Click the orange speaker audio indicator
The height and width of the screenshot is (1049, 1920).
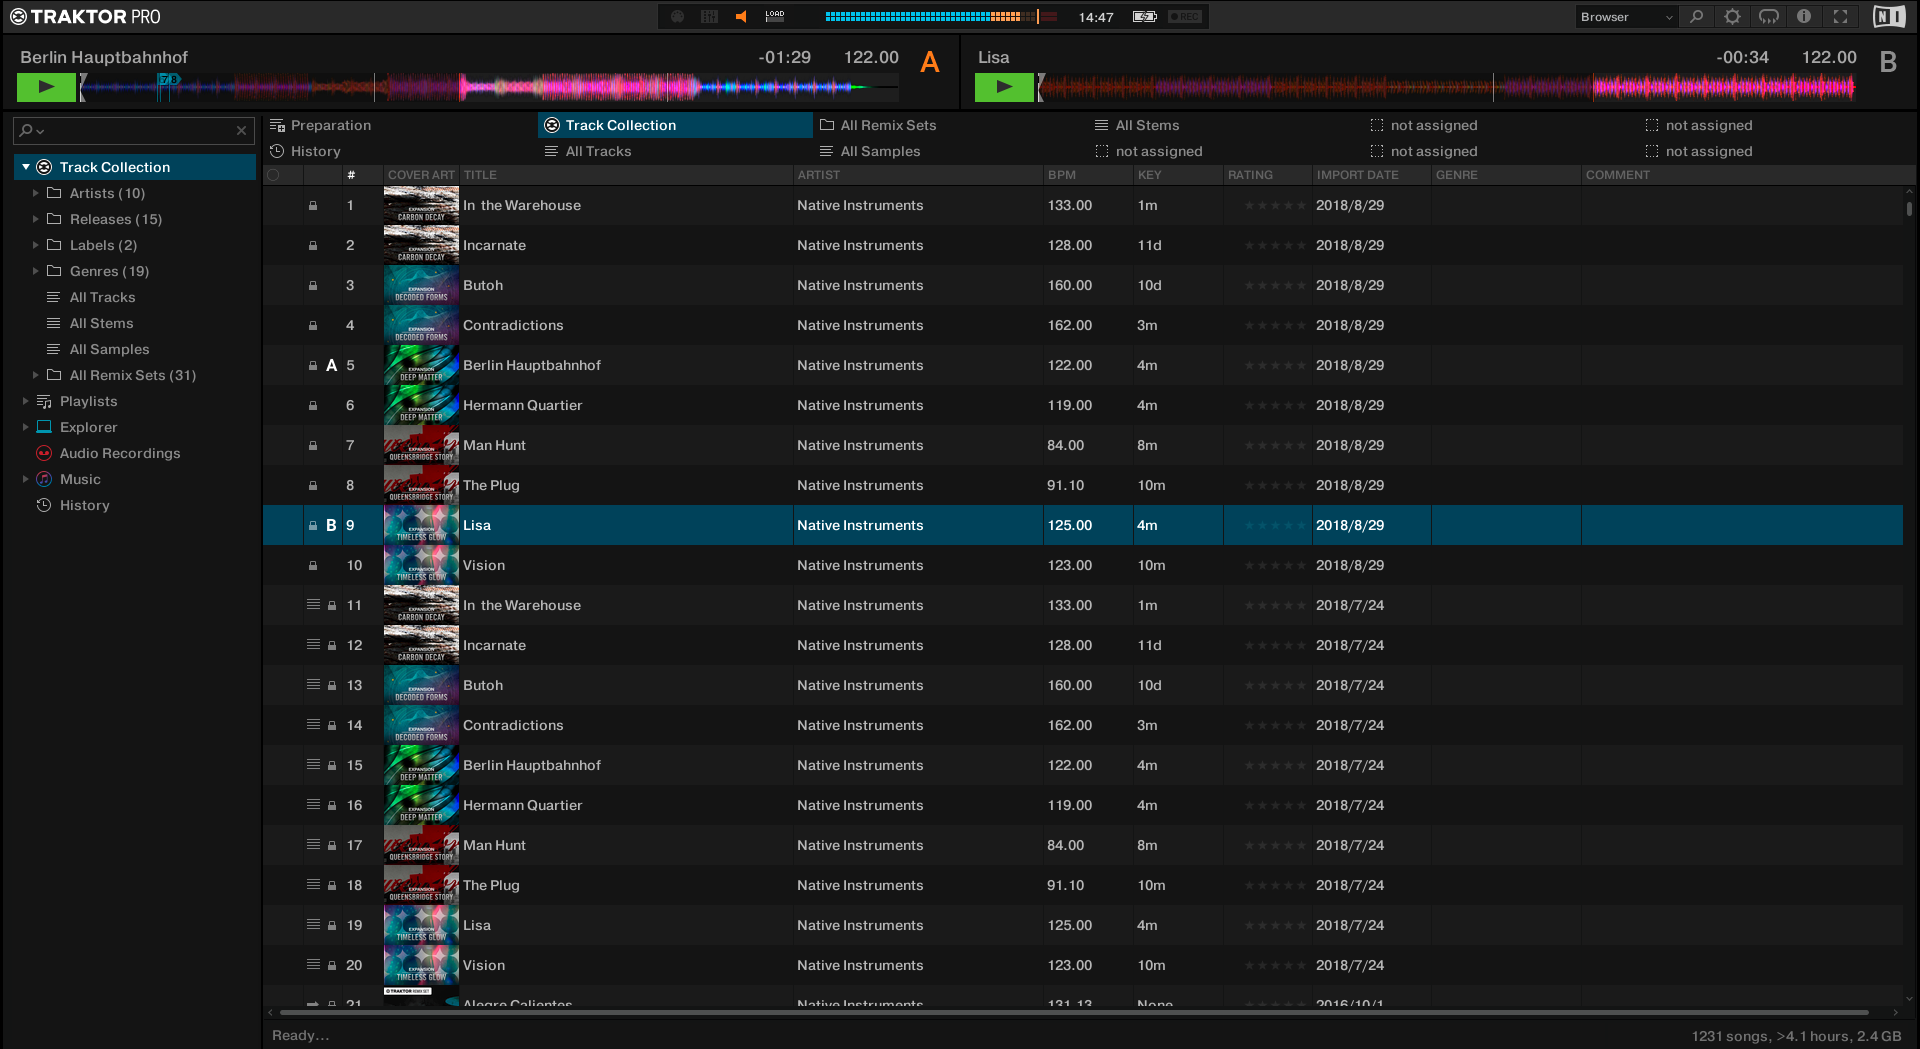741,17
